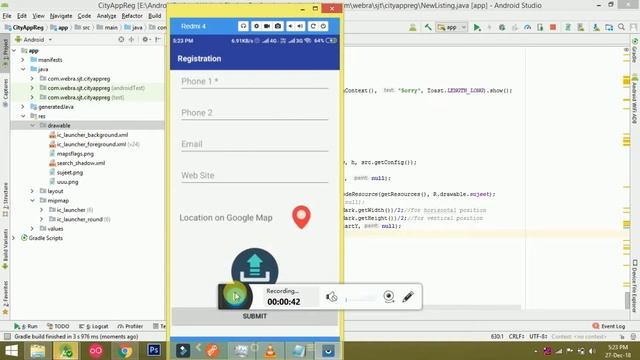Click the Windows Start button

point(11,350)
